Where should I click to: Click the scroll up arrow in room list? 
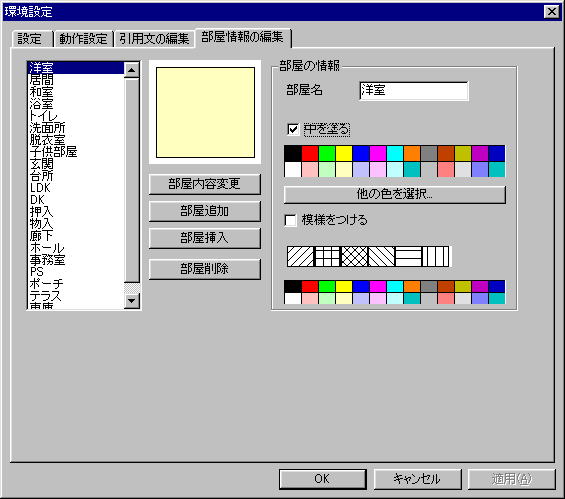(x=132, y=70)
